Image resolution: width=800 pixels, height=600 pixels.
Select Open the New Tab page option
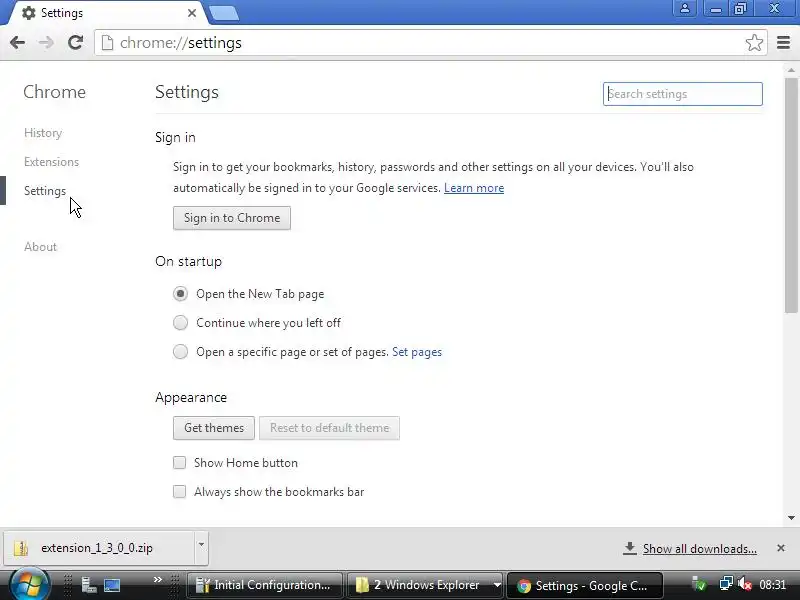coord(180,294)
